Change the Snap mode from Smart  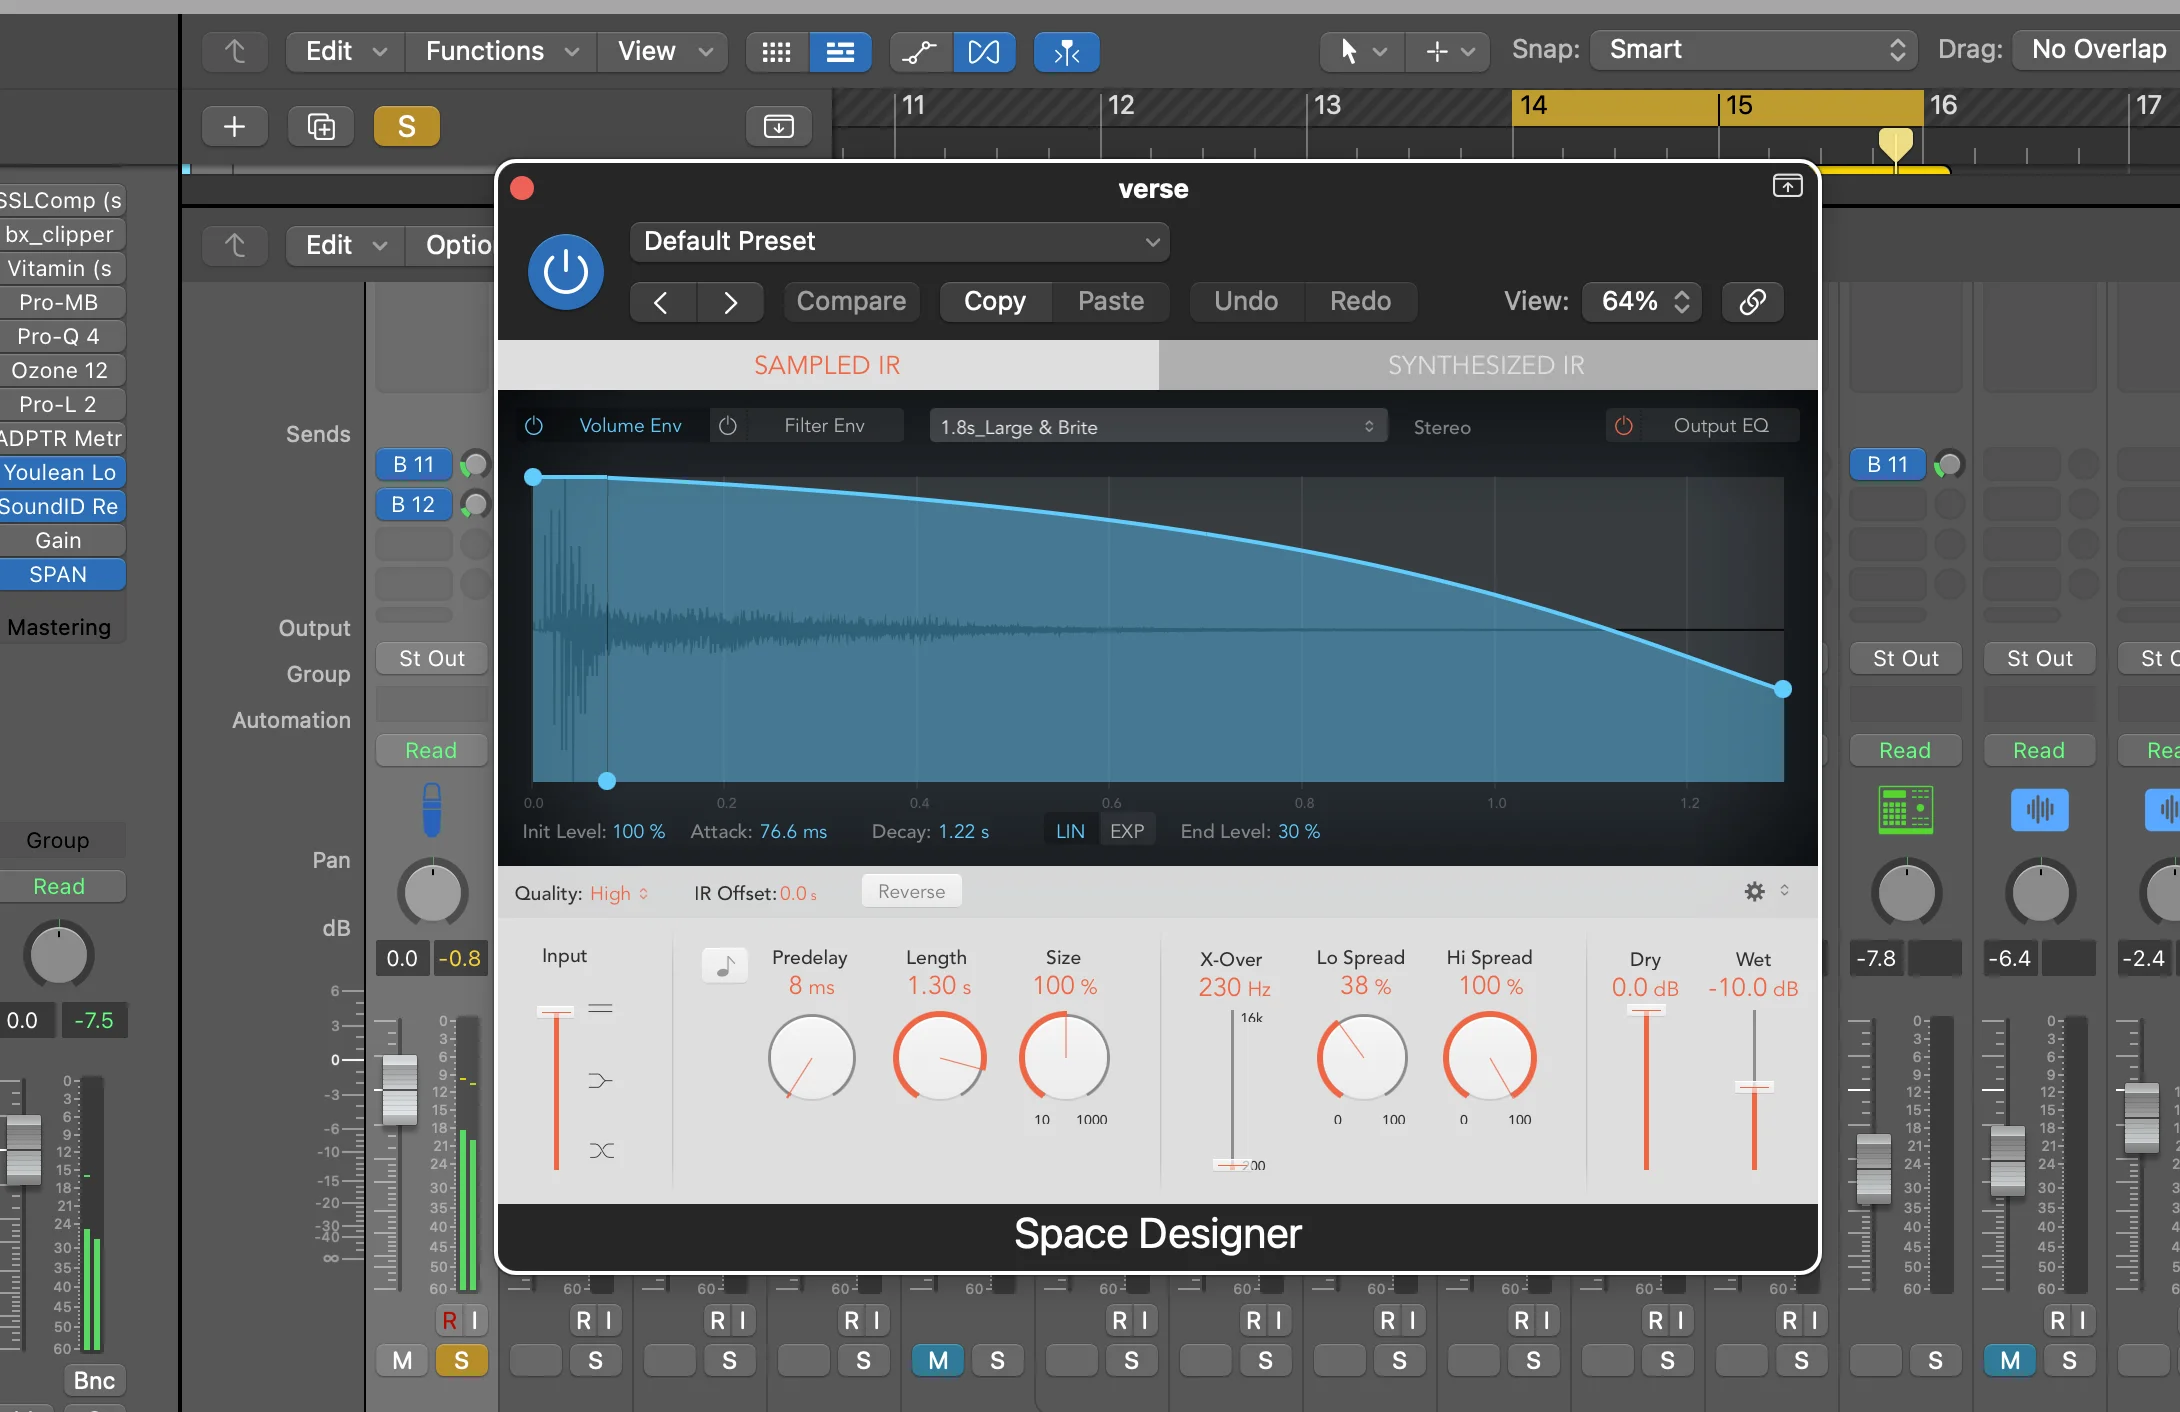pyautogui.click(x=1751, y=49)
